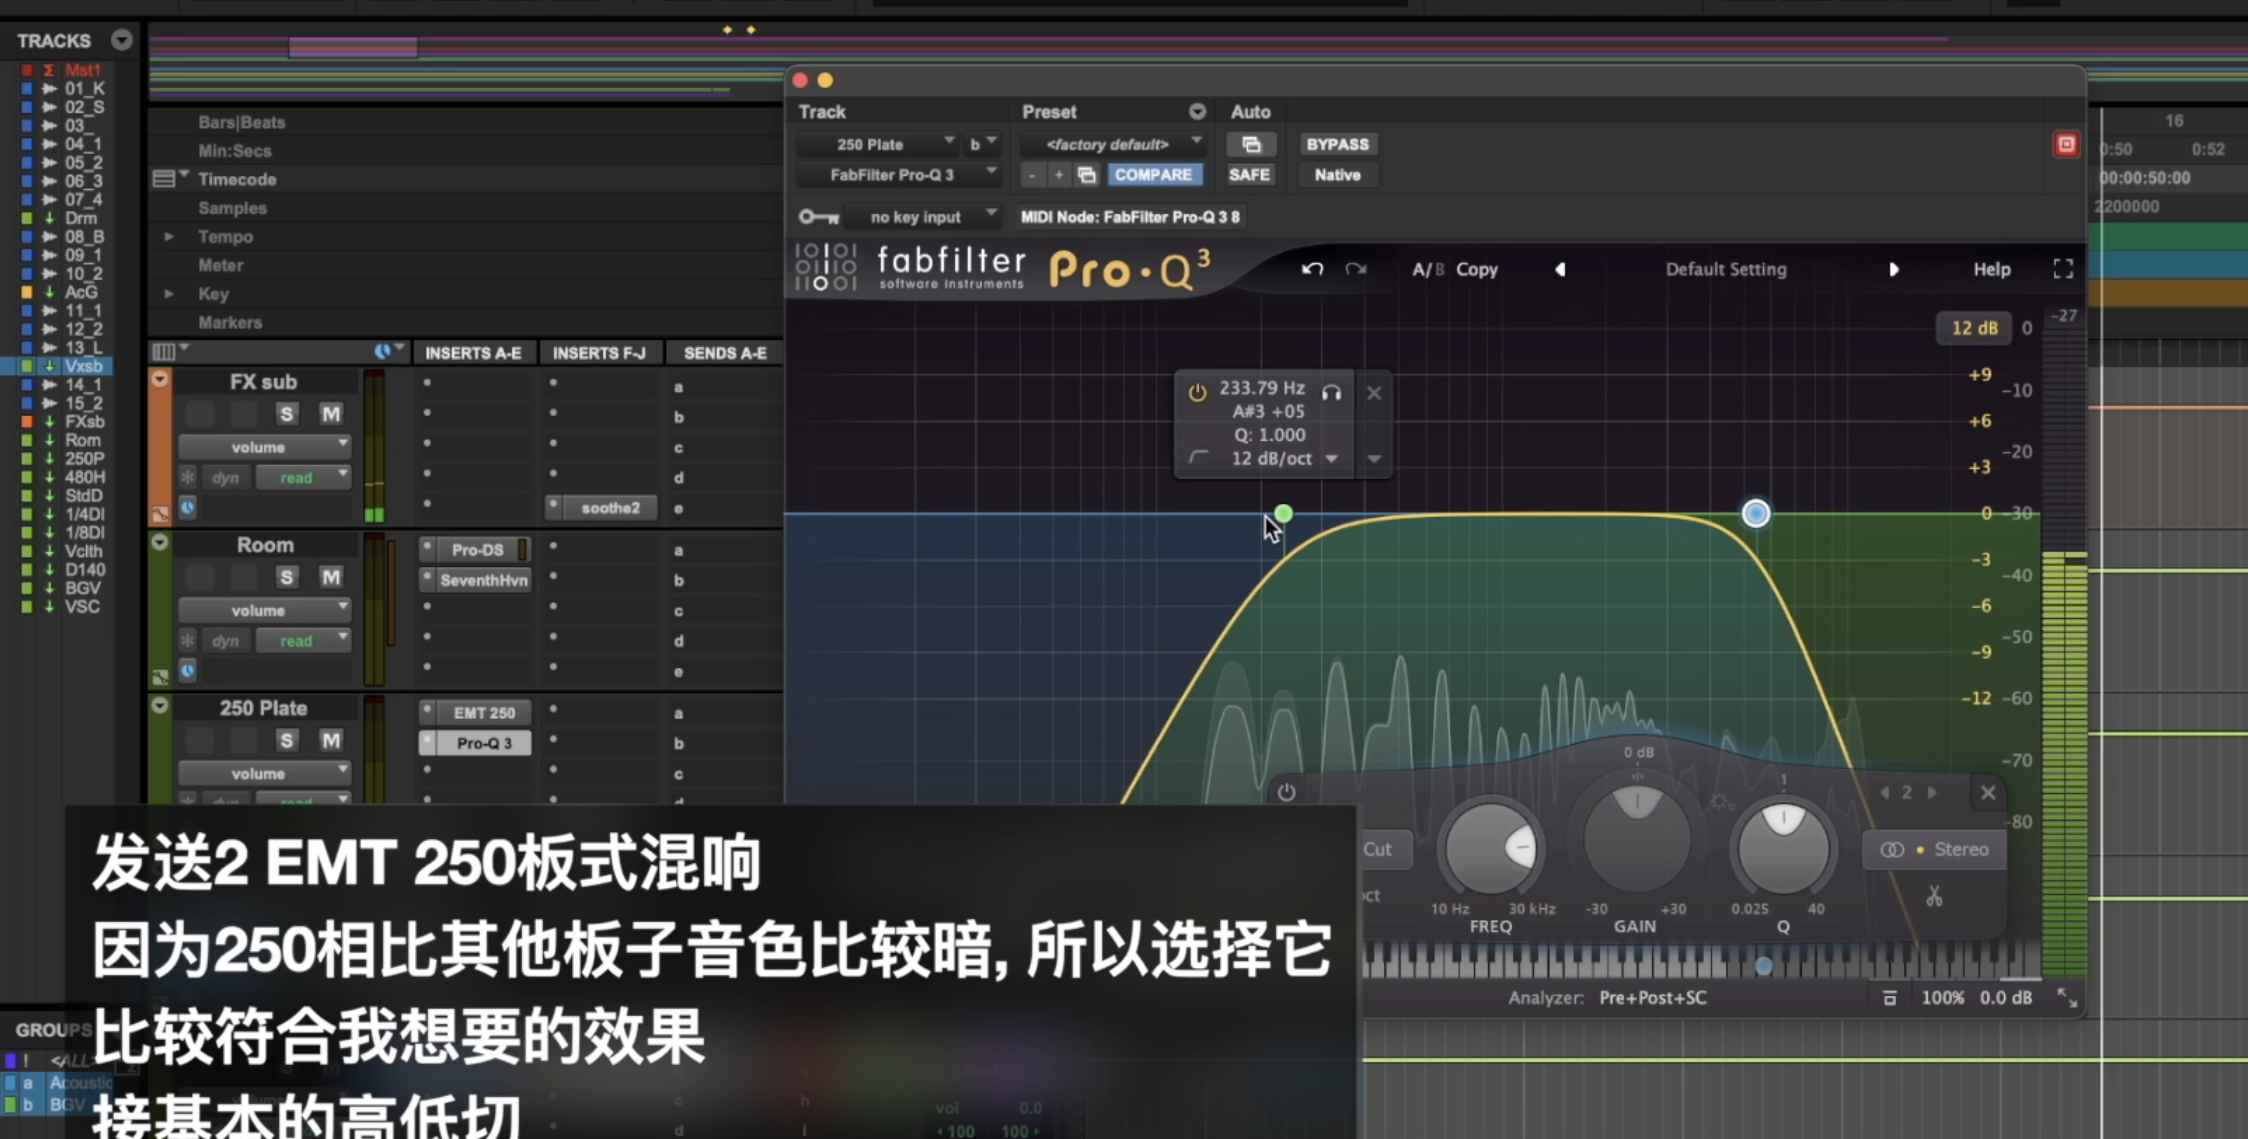
Task: Click the red plugin target button
Action: coord(2066,144)
